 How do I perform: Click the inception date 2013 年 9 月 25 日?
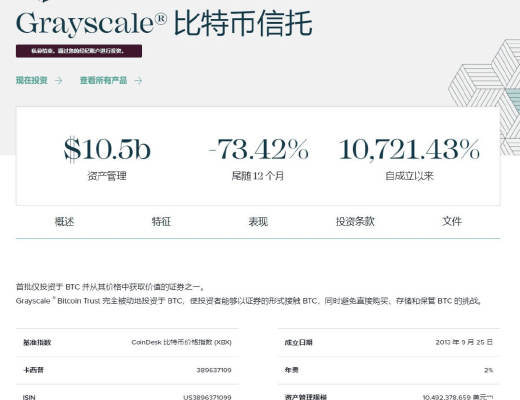coord(464,342)
